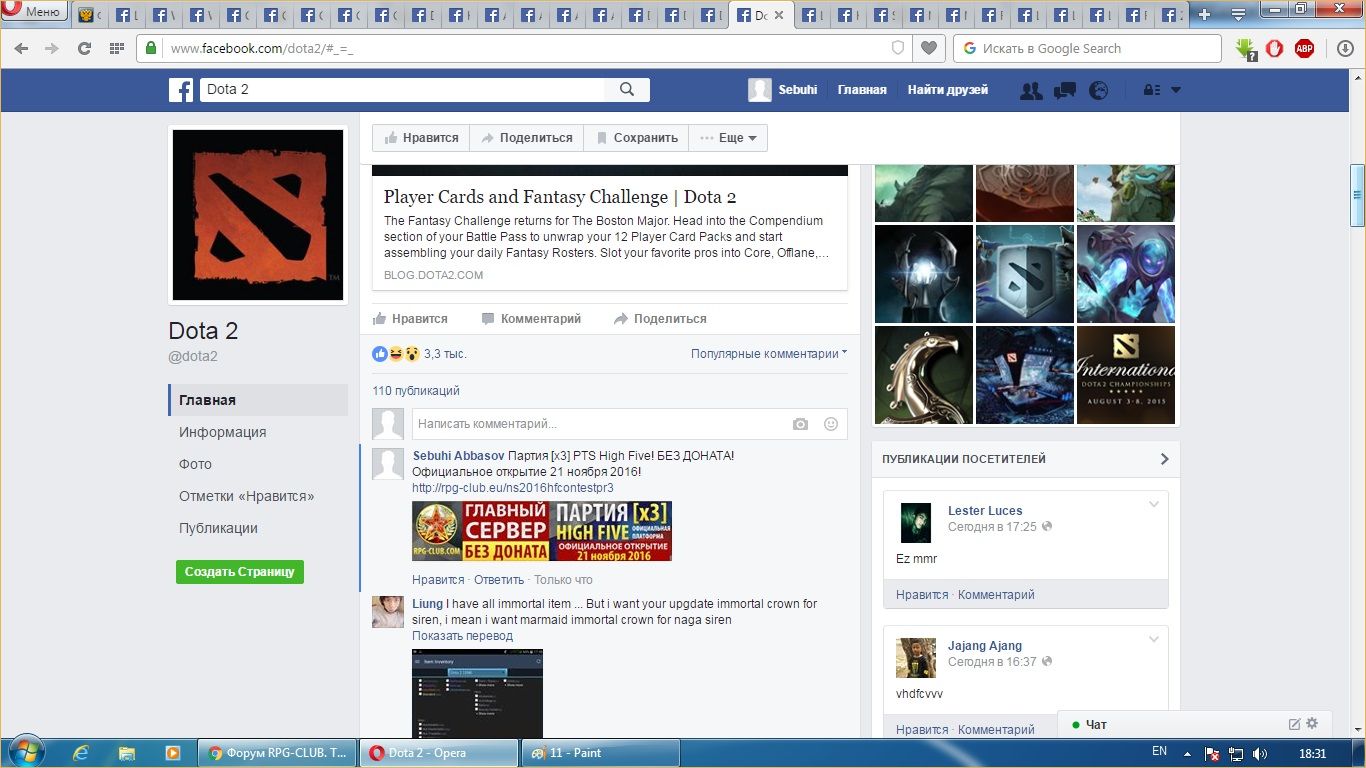Open chat settings gear icon
1366x768 pixels.
1312,724
